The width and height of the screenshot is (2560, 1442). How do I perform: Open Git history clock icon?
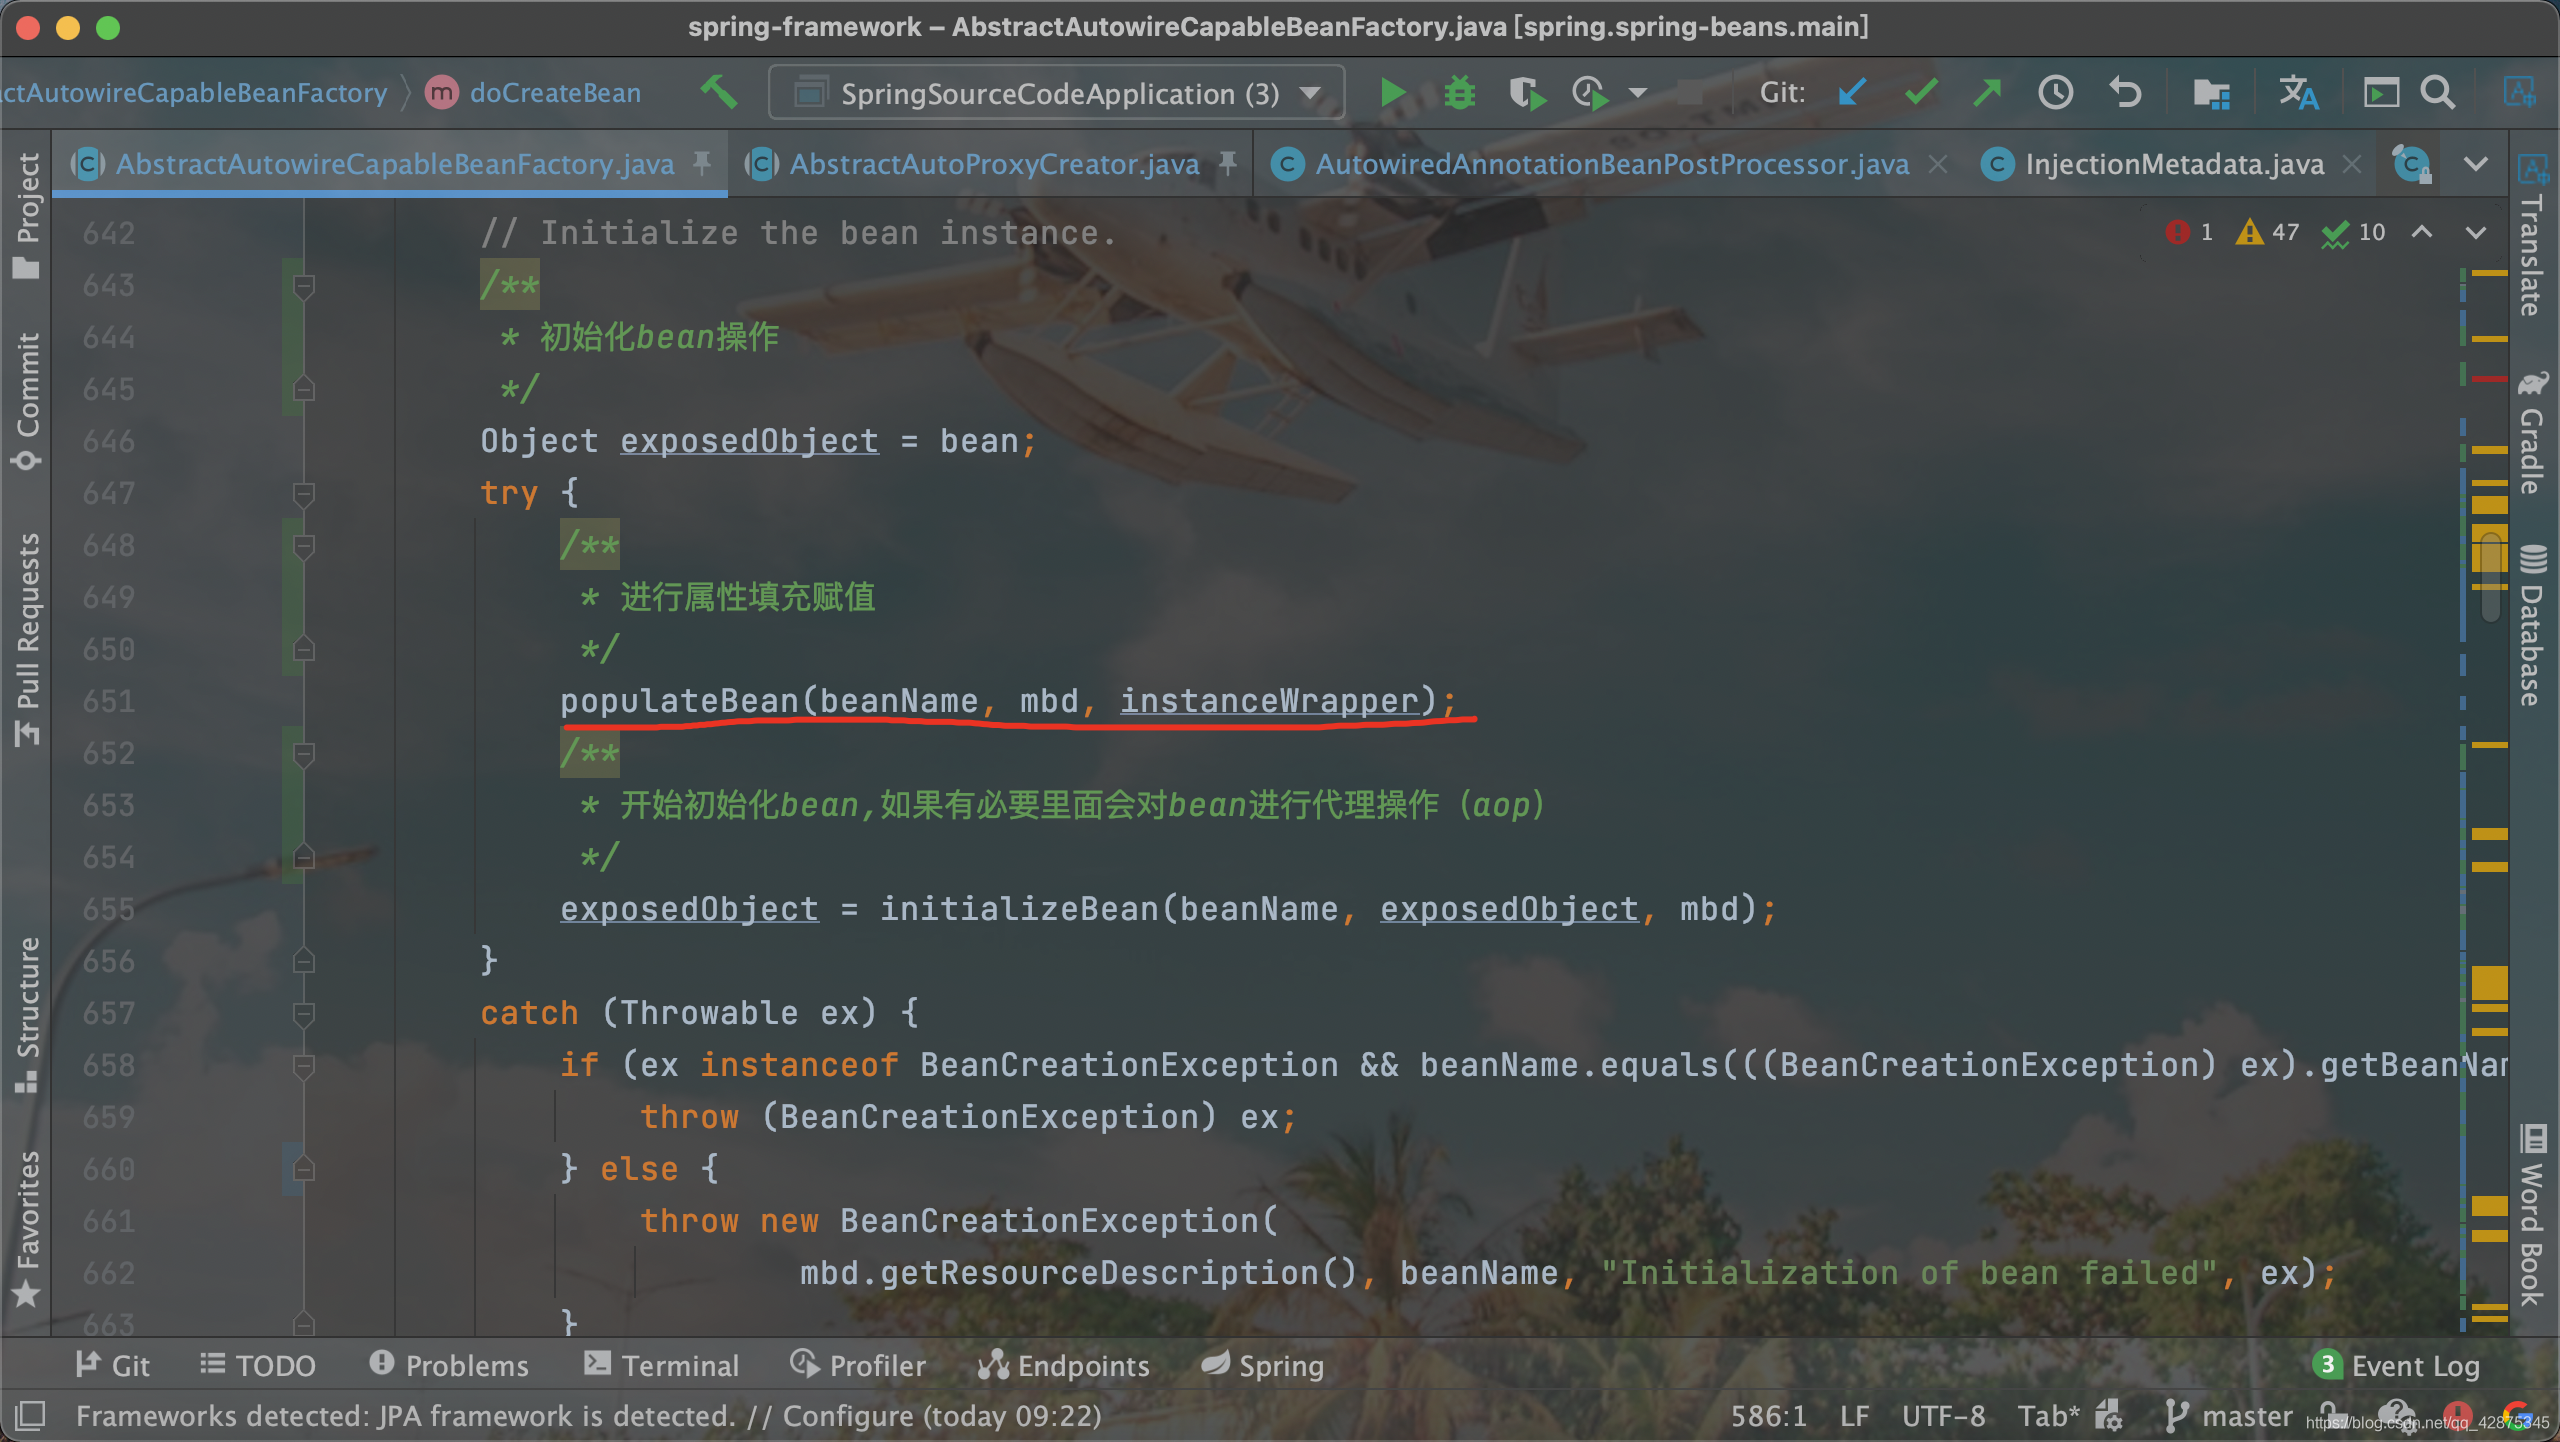(2056, 93)
